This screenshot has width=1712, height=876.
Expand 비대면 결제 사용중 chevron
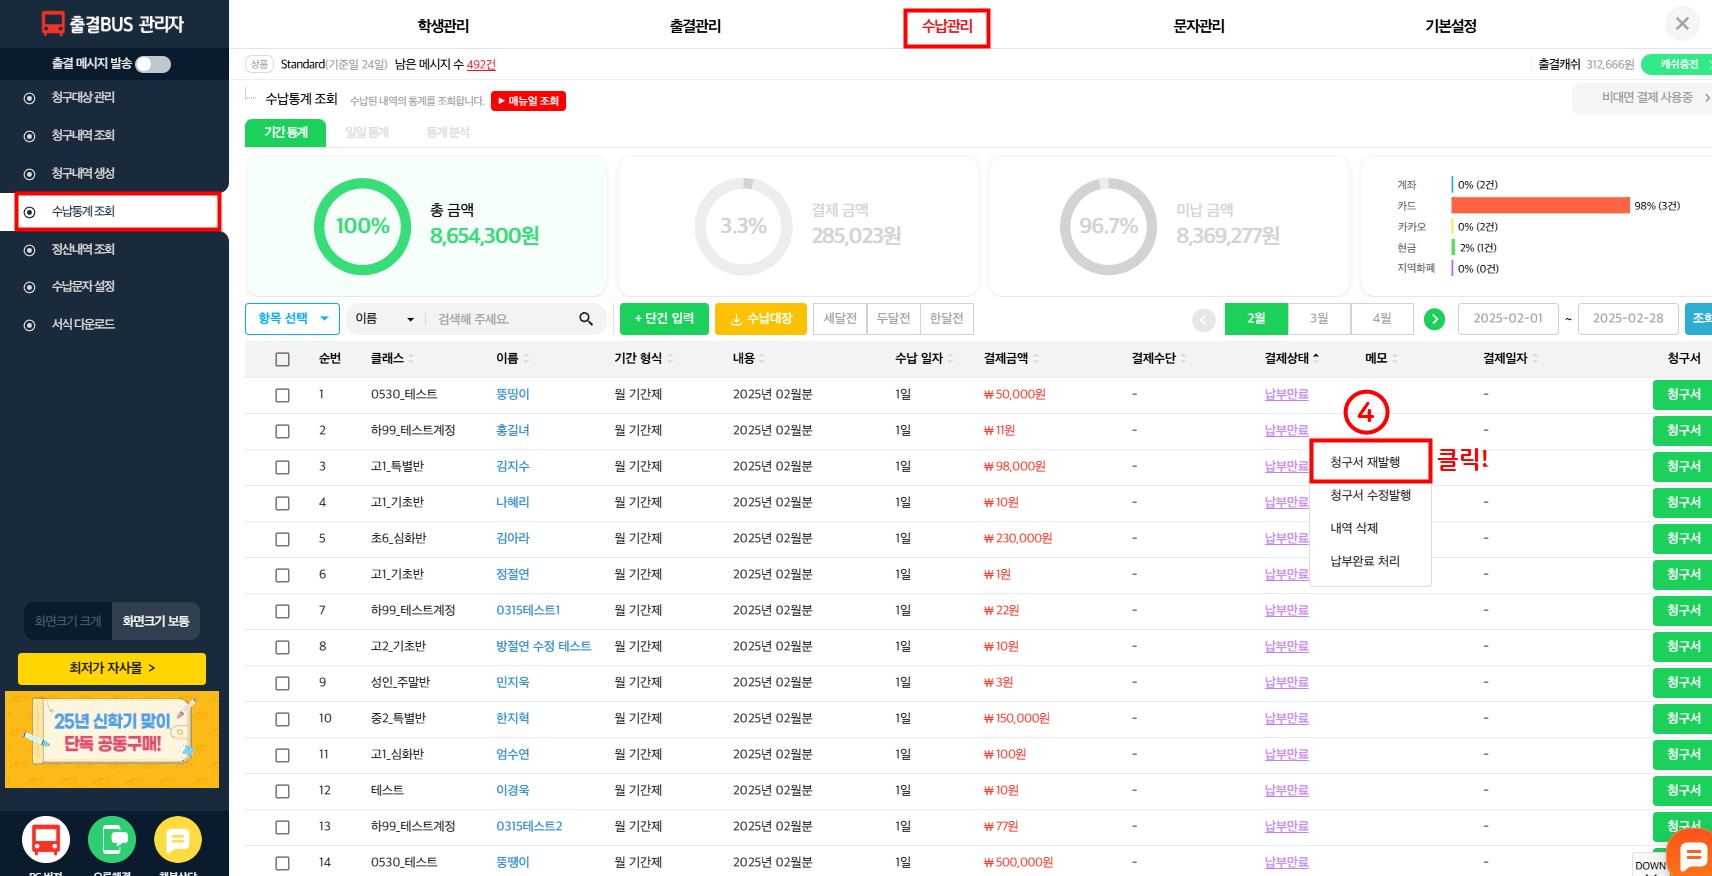(1706, 98)
